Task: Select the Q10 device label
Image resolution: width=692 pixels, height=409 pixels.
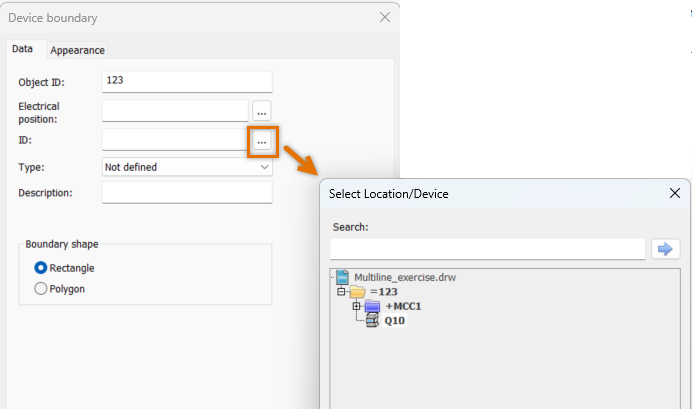Action: (x=395, y=321)
